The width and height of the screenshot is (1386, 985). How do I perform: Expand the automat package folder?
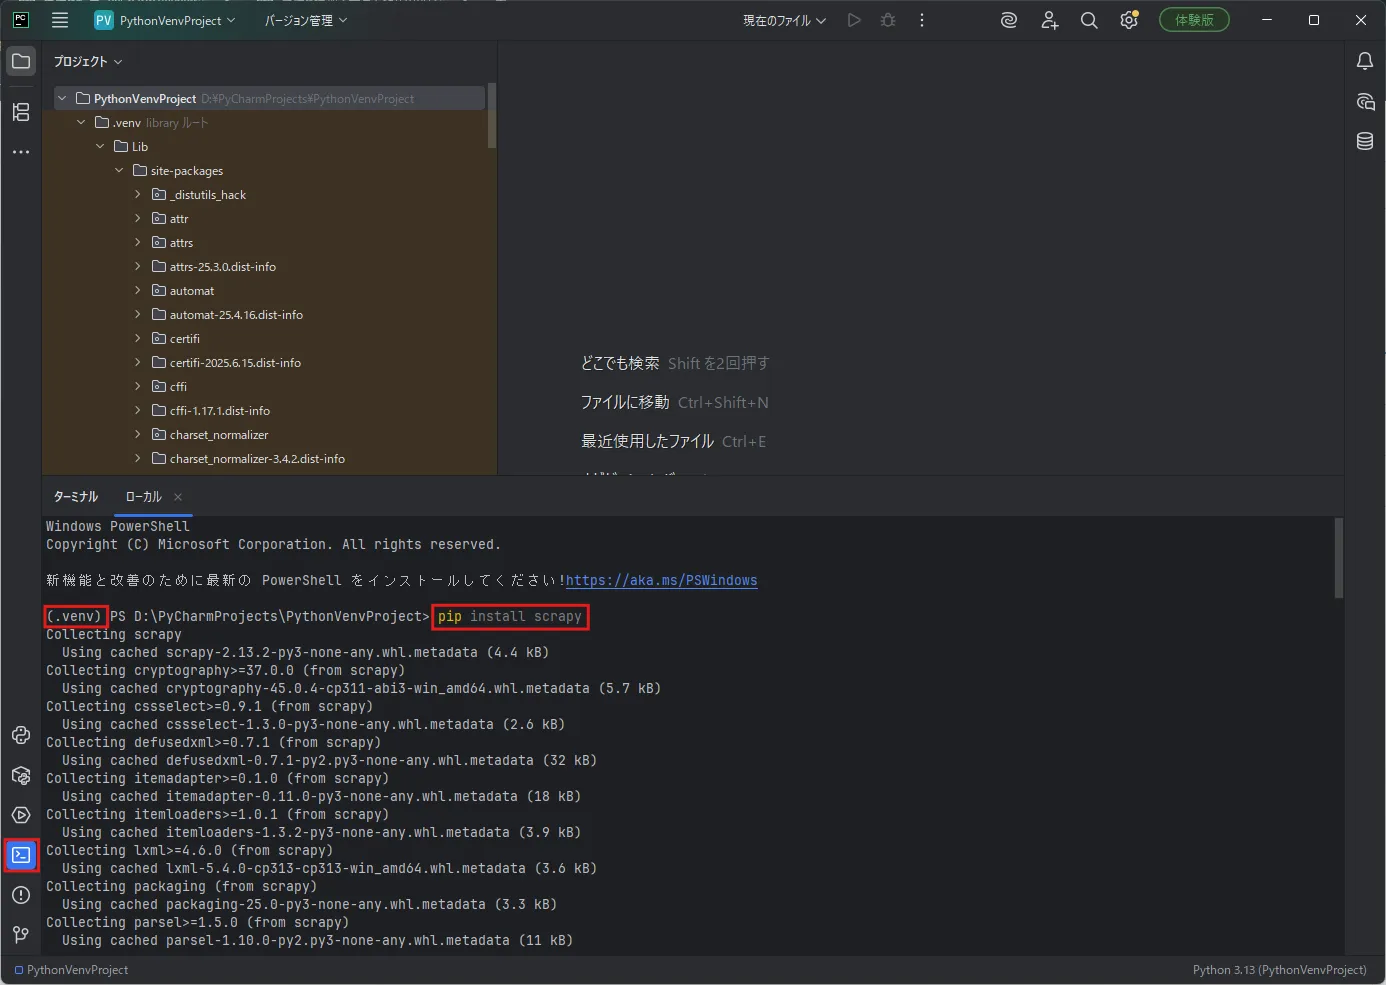point(138,290)
